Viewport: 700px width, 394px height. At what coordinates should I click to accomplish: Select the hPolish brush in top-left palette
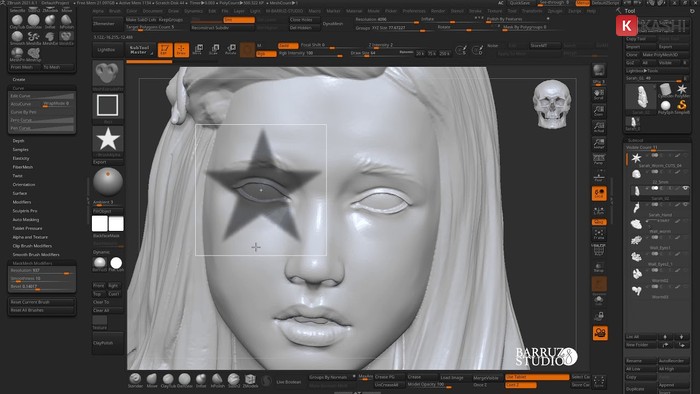pos(66,21)
